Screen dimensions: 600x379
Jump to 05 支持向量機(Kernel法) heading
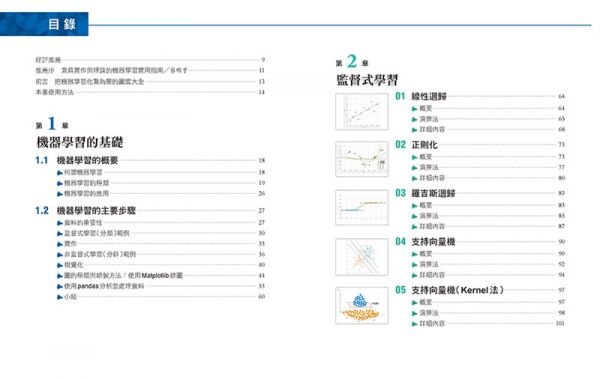coord(449,290)
